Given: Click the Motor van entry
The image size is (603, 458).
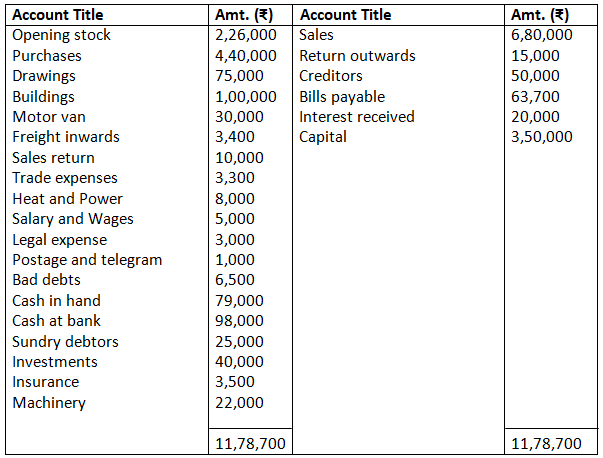Looking at the screenshot, I should (49, 117).
